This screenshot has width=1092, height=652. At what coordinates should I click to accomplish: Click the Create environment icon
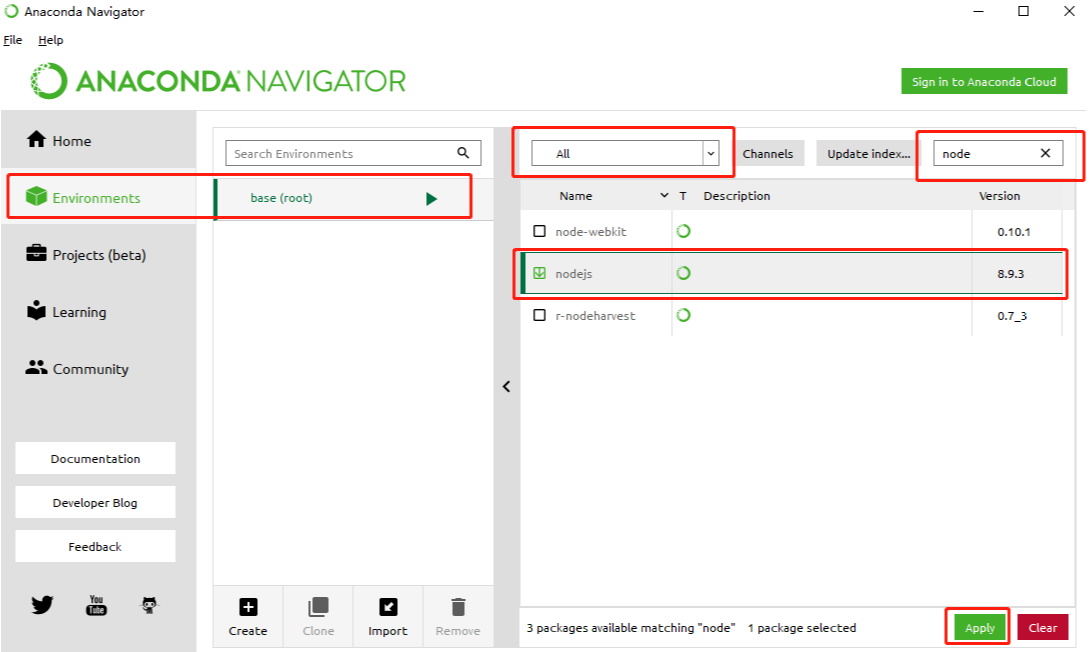coord(248,607)
